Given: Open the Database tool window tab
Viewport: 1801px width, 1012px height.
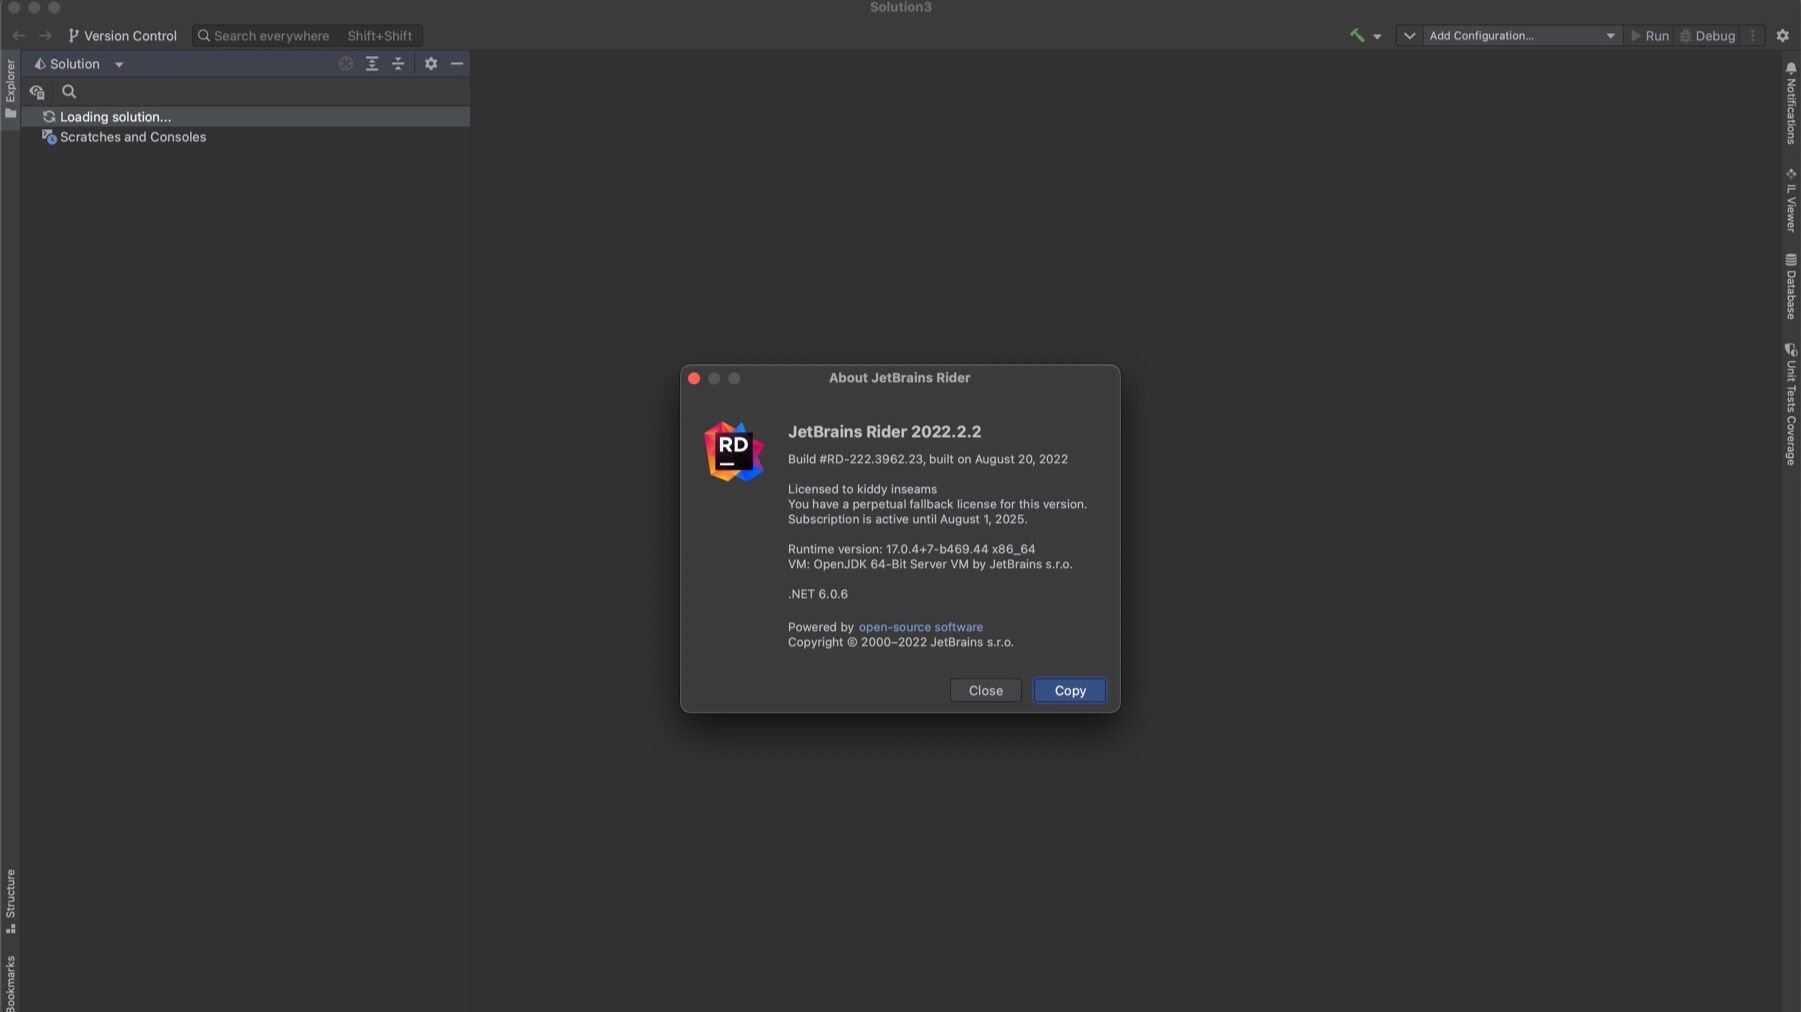Looking at the screenshot, I should (x=1790, y=286).
